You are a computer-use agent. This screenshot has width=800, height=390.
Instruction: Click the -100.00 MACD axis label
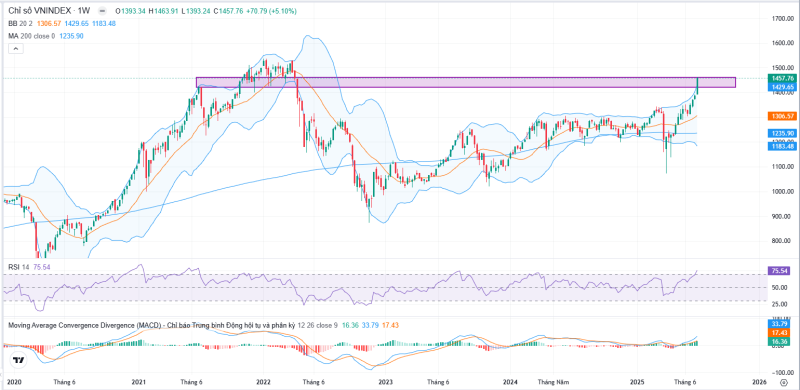tap(782, 372)
